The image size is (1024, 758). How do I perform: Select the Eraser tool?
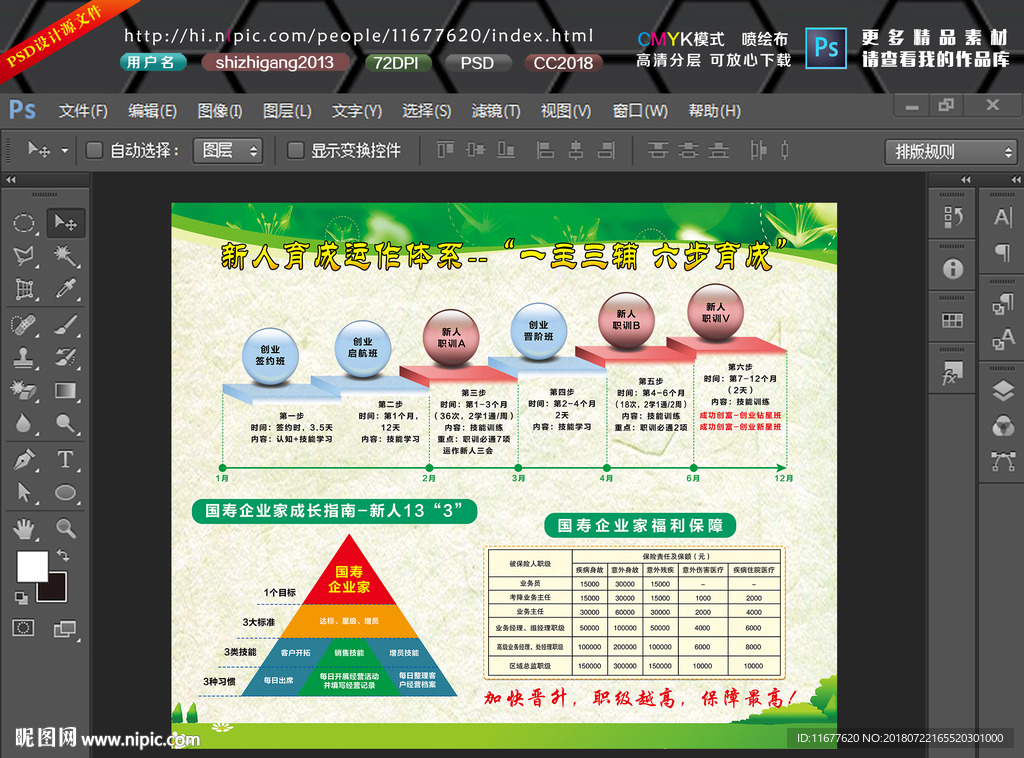[24, 390]
